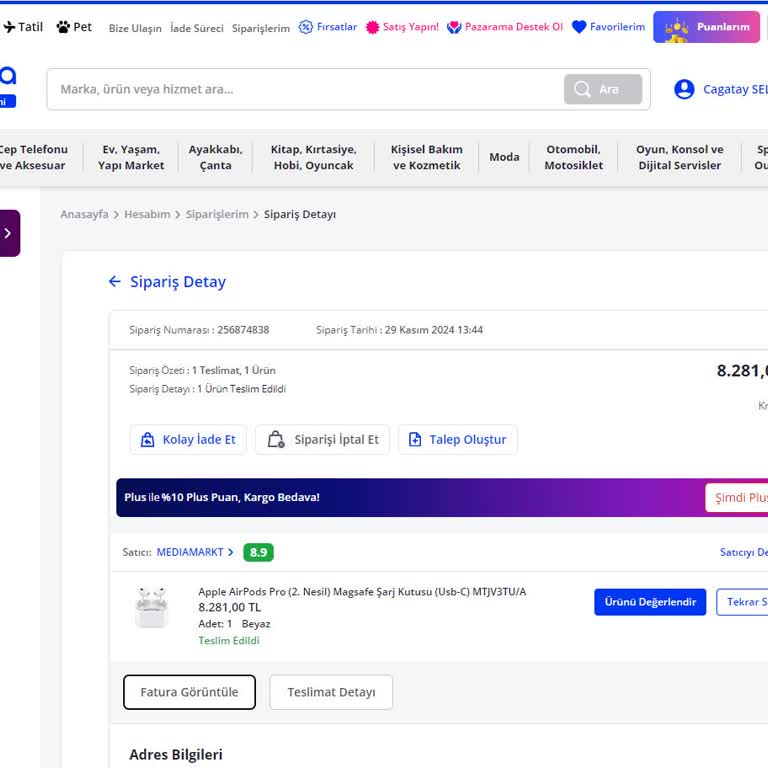Image resolution: width=768 pixels, height=768 pixels.
Task: Click the AirPods Pro product thumbnail
Action: [152, 607]
